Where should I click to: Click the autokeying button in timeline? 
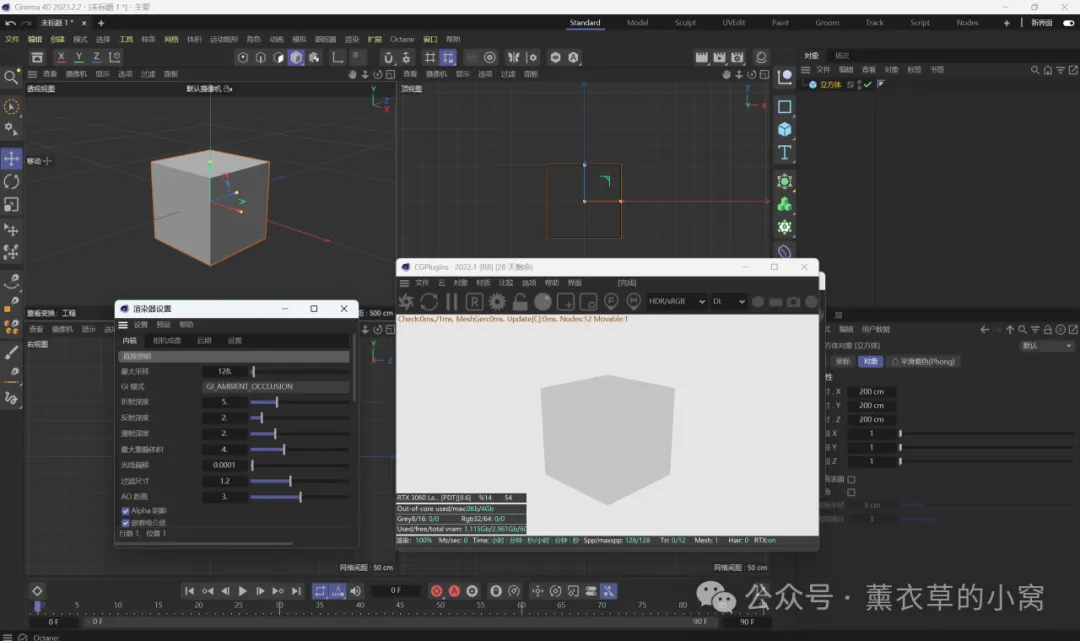point(454,591)
